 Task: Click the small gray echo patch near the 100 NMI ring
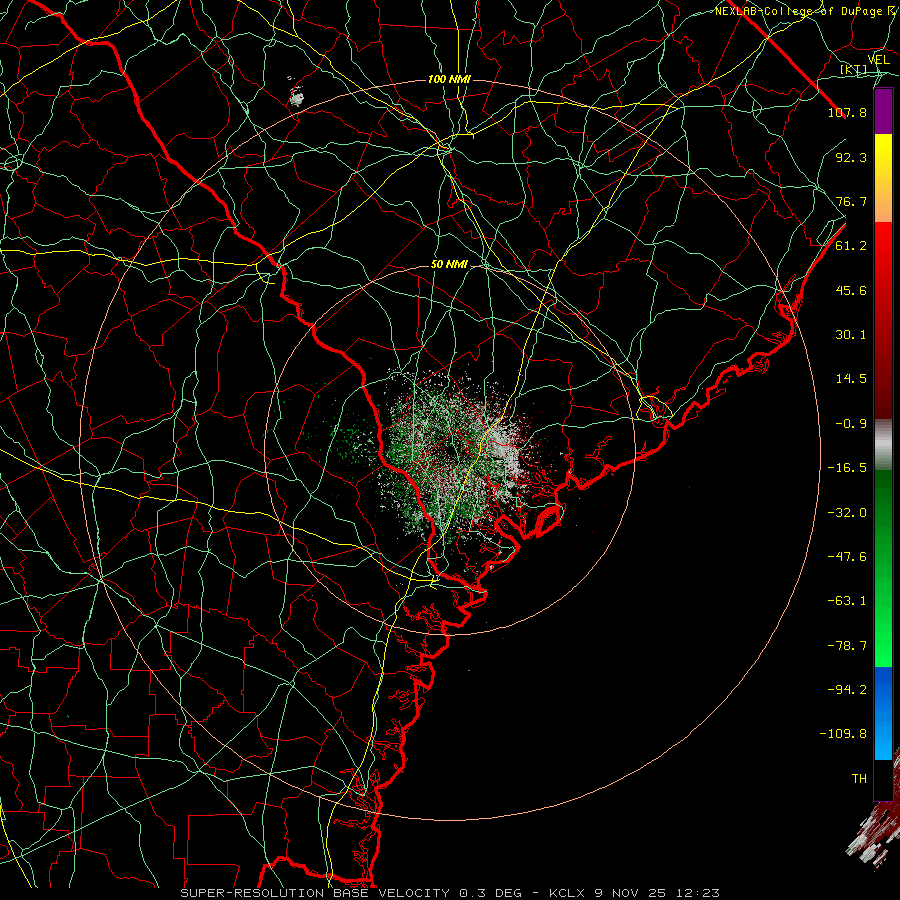tap(296, 96)
